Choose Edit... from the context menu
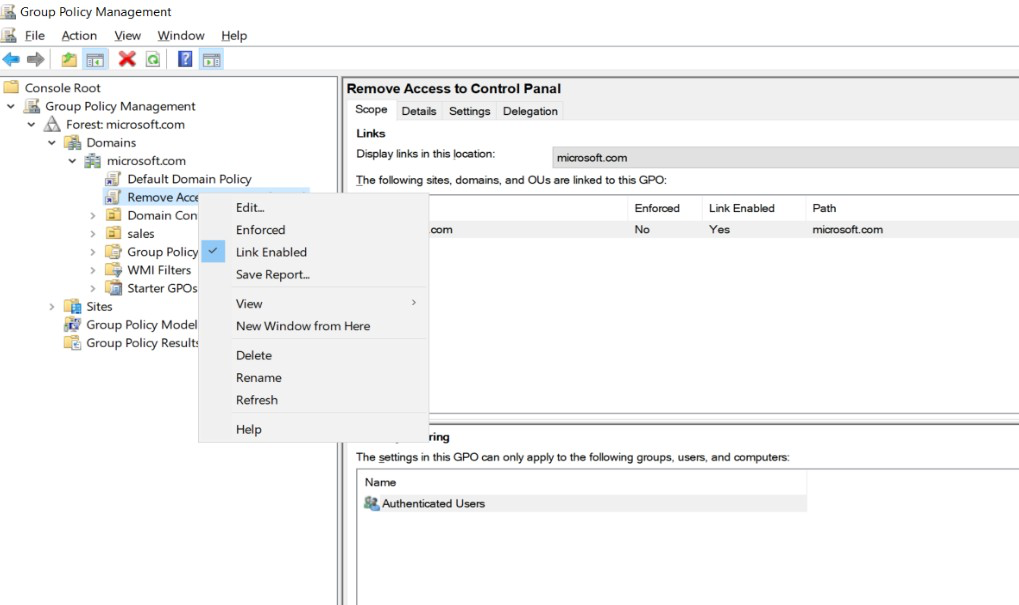The image size is (1019, 605). 313,208
